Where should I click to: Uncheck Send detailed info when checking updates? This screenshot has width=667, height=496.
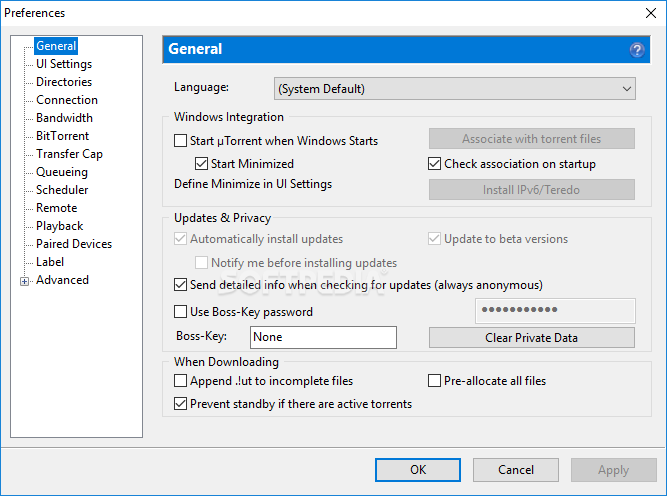click(180, 285)
